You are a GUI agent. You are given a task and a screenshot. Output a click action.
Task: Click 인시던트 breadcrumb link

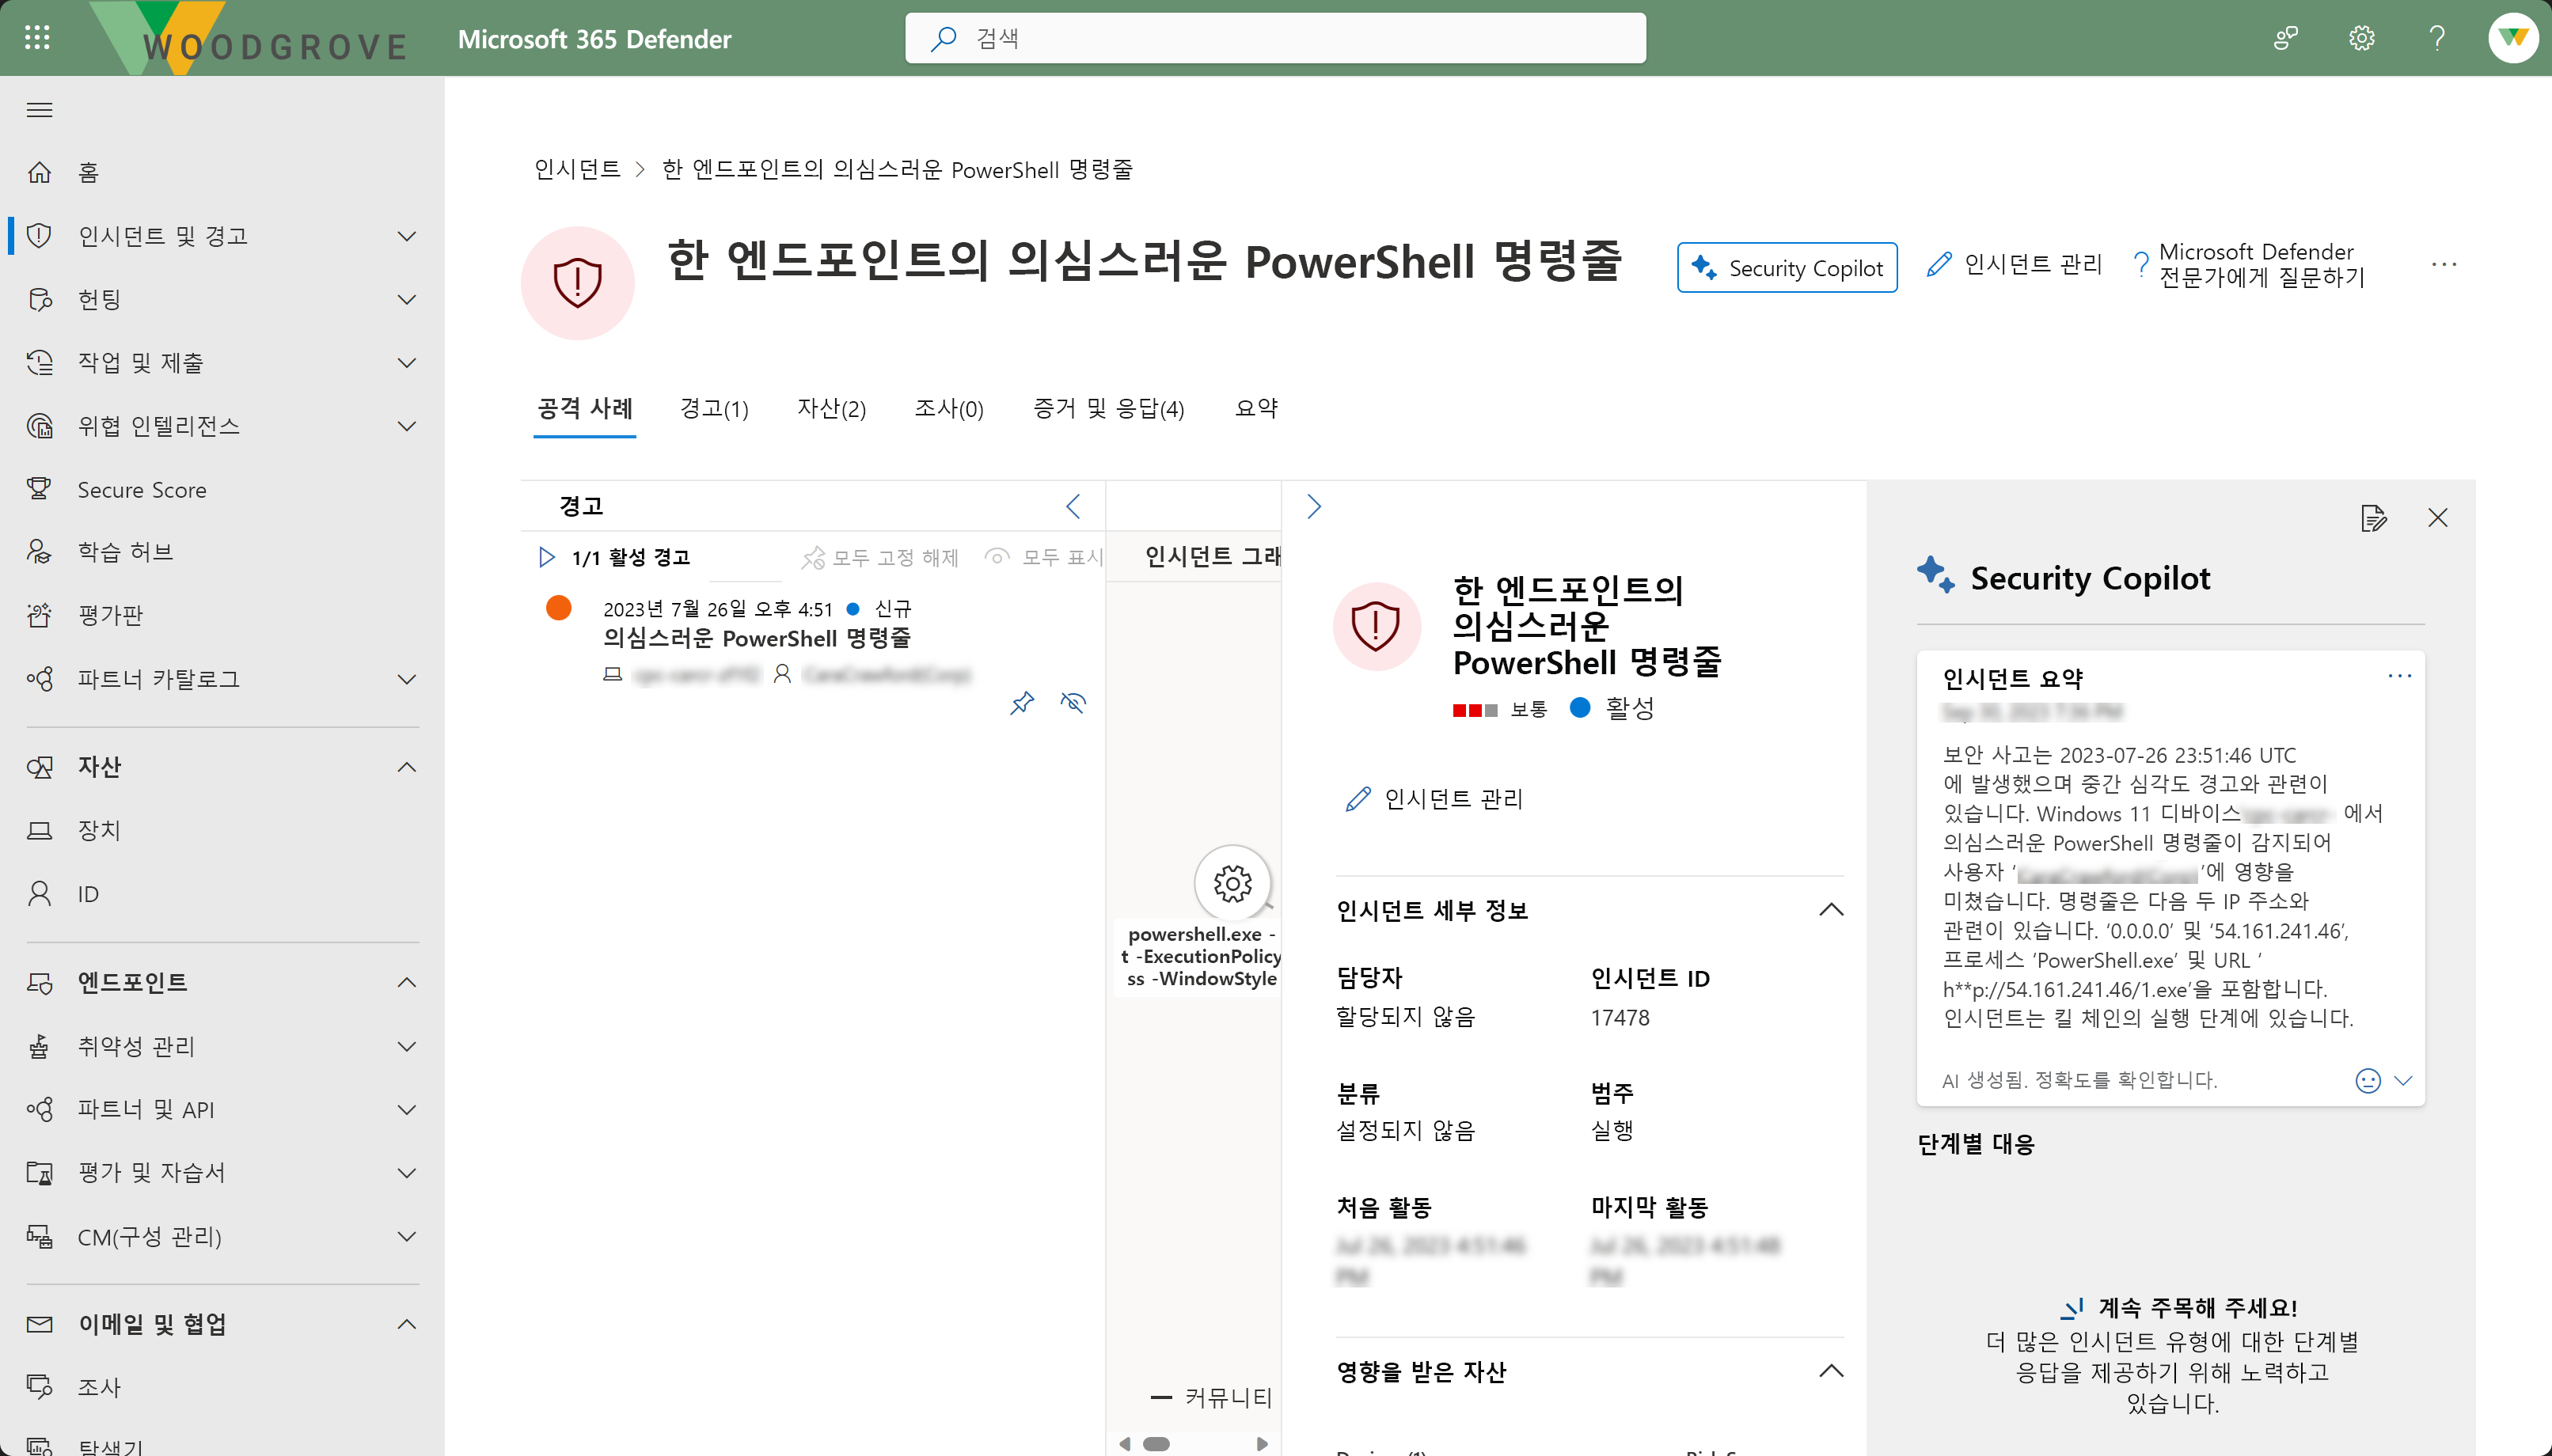click(x=577, y=170)
